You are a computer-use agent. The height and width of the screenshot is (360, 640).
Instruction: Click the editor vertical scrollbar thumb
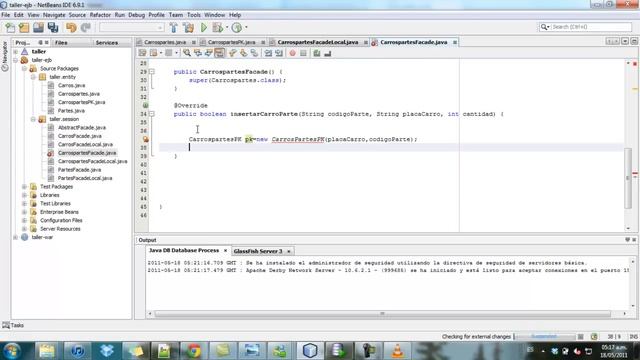tap(628, 178)
